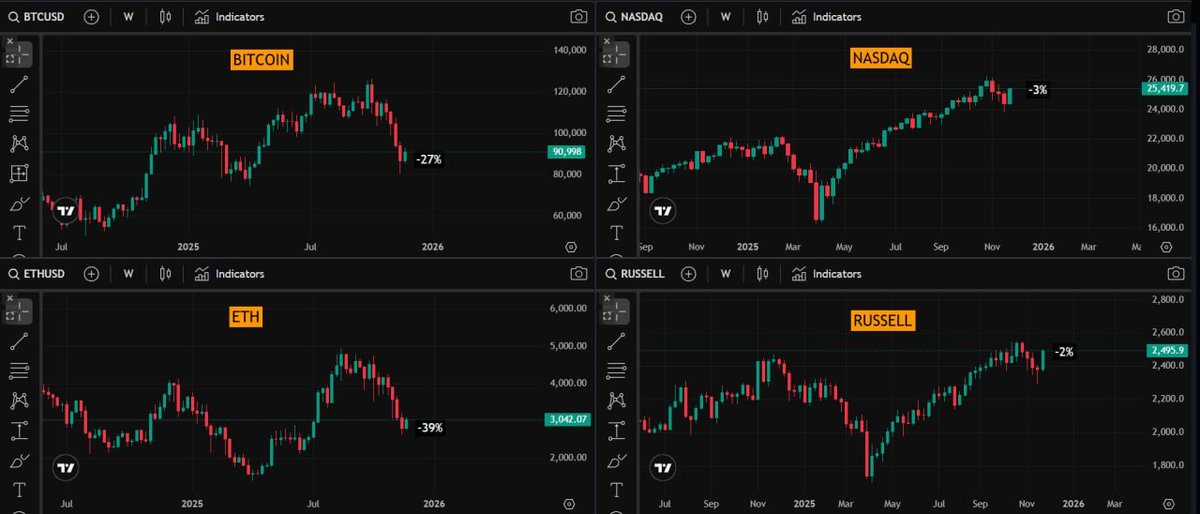Viewport: 1200px width, 514px height.
Task: Select the BITCOIN text annotation
Action: (261, 60)
